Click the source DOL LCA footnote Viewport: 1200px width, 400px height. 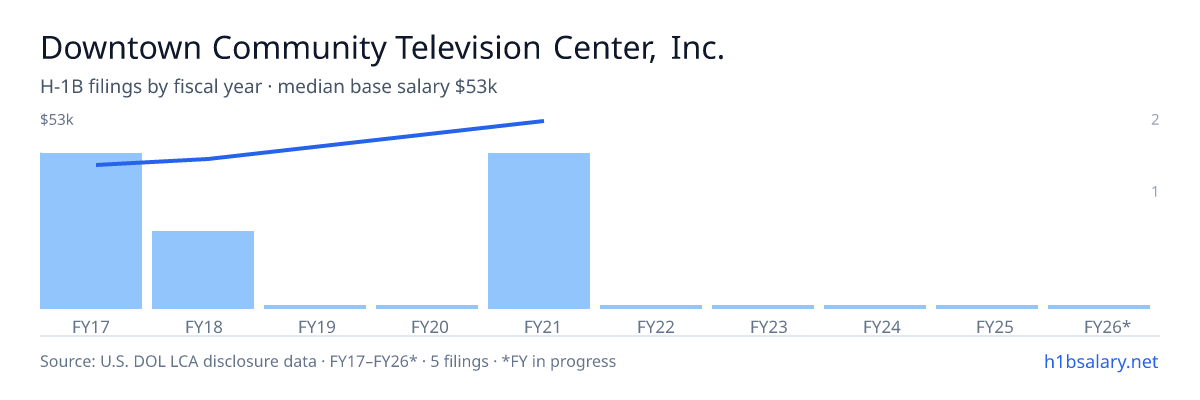pyautogui.click(x=328, y=361)
